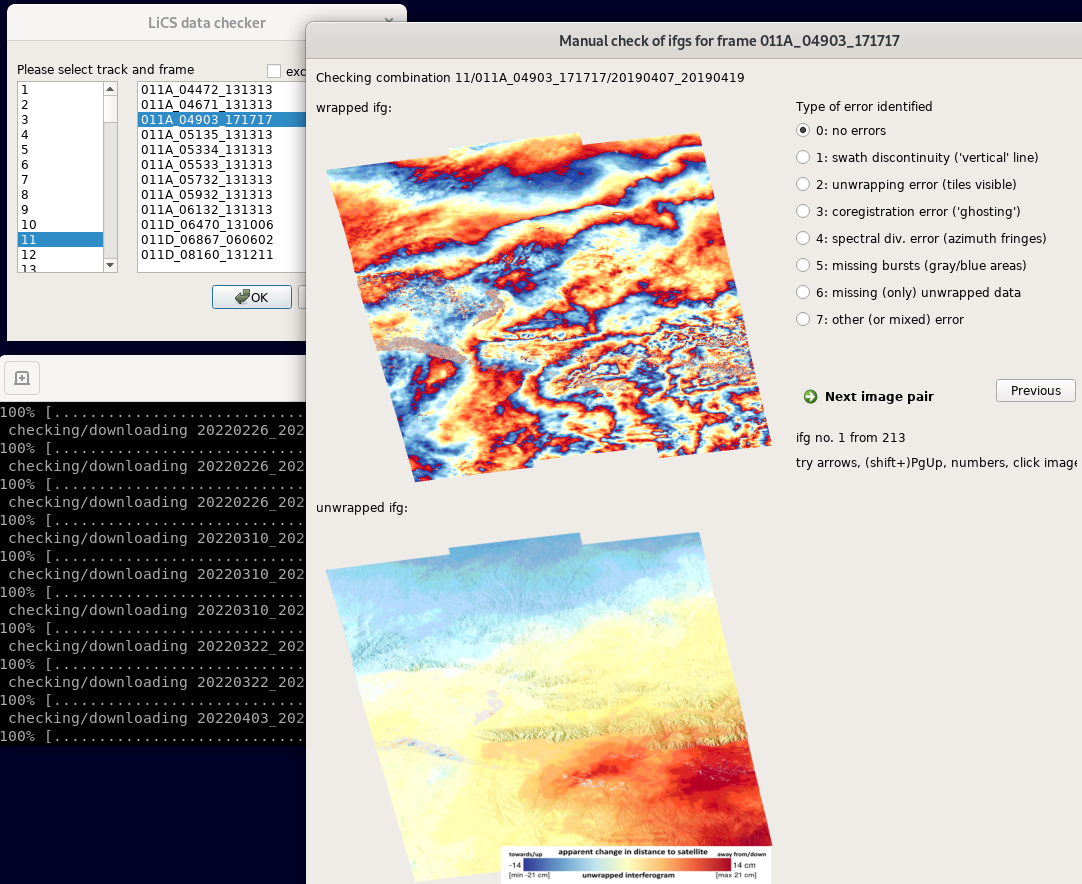This screenshot has height=884, width=1082.
Task: Click the track list scroll-up arrow
Action: pyautogui.click(x=110, y=89)
